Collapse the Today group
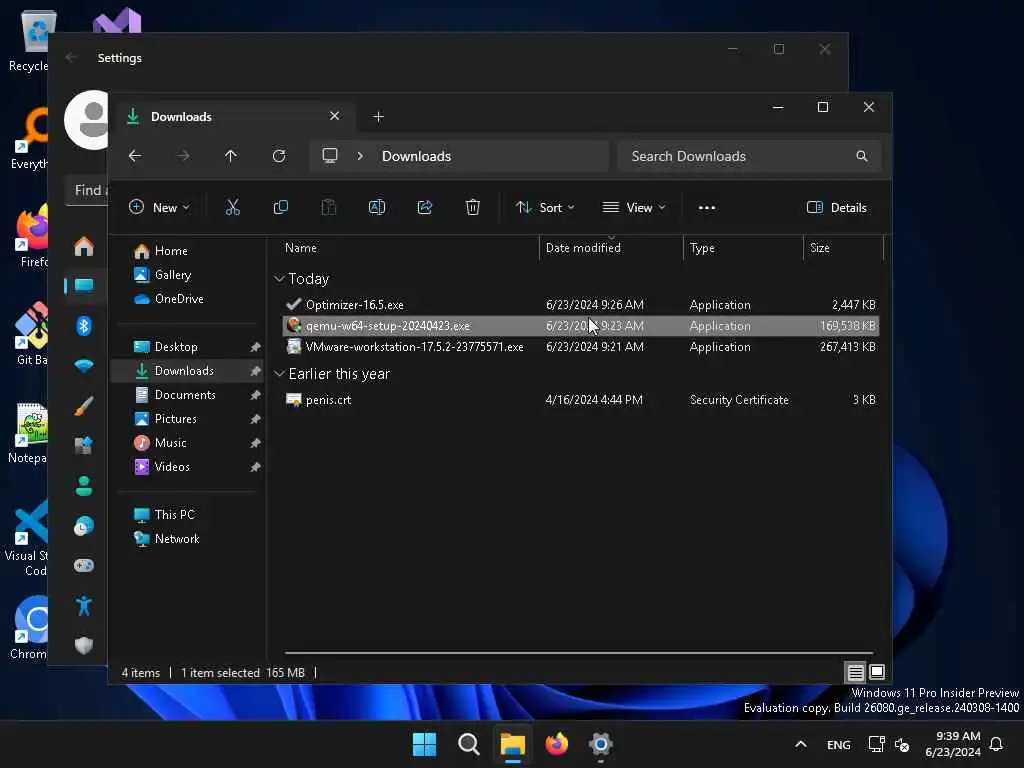This screenshot has width=1024, height=768. click(280, 279)
